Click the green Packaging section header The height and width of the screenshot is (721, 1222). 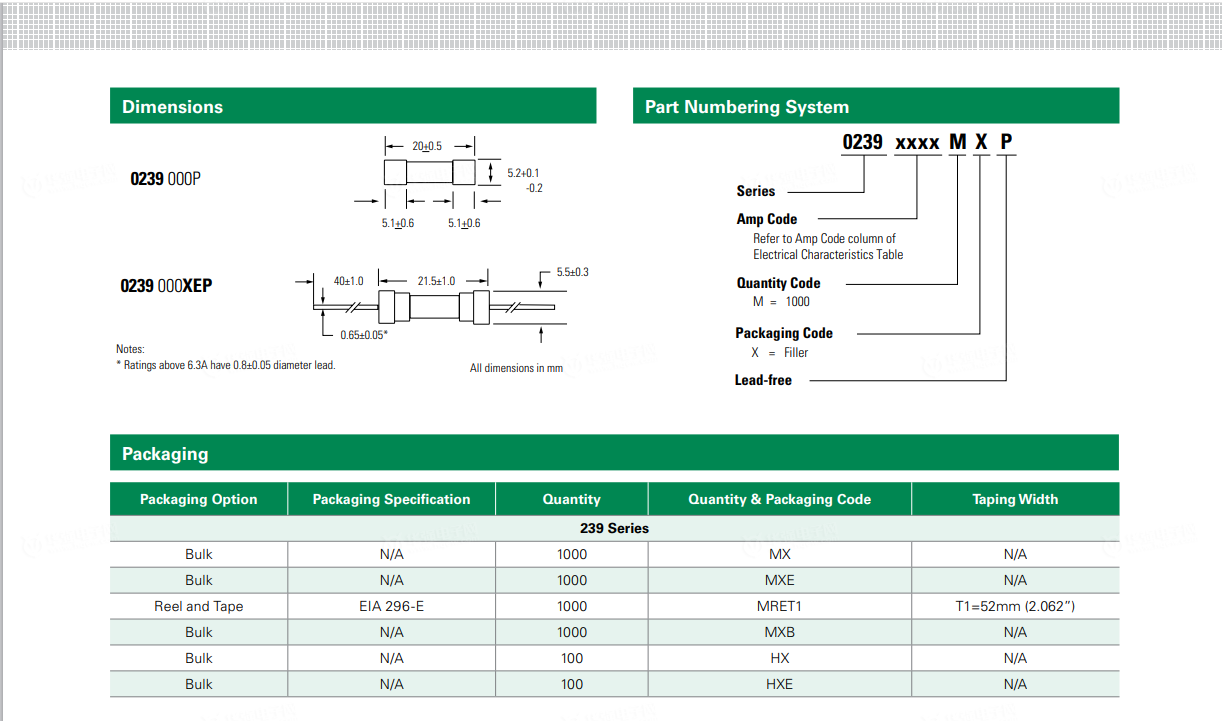(165, 454)
